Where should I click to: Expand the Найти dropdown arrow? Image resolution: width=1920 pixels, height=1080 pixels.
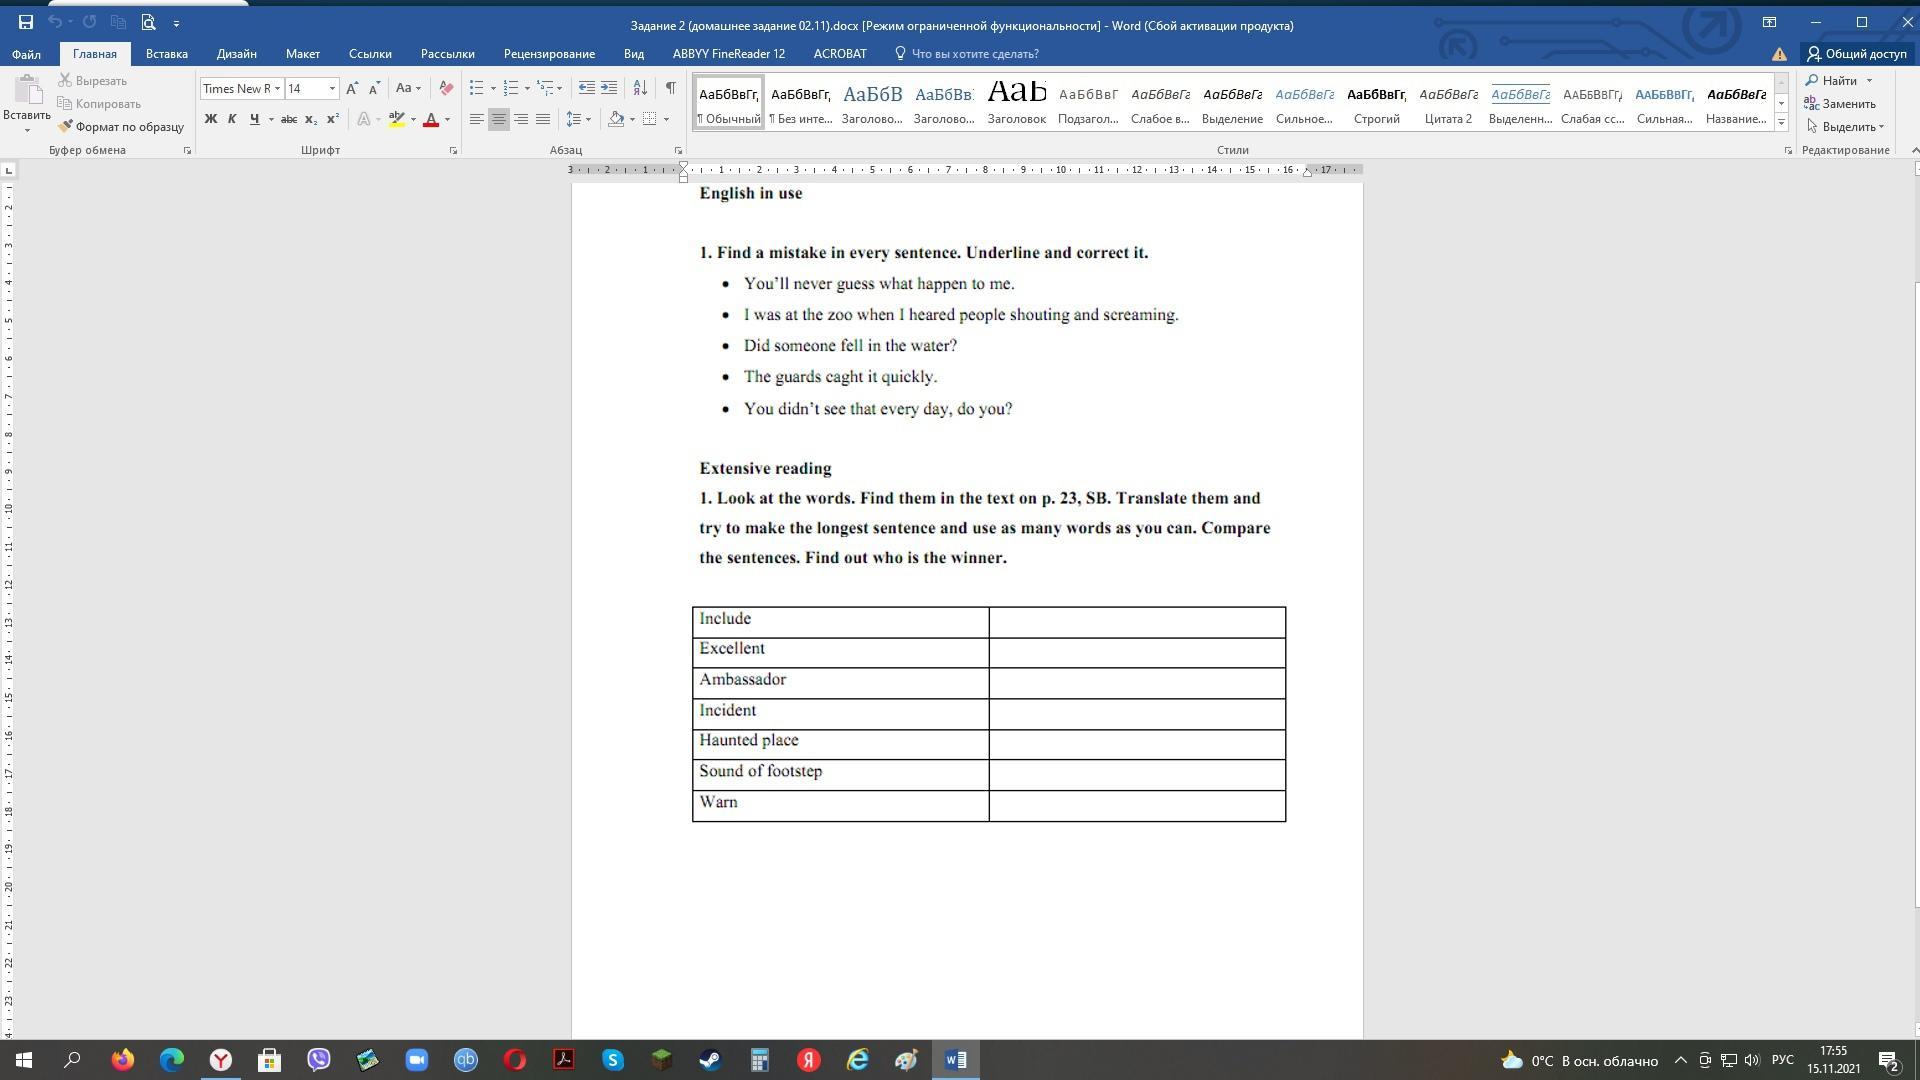[1869, 81]
